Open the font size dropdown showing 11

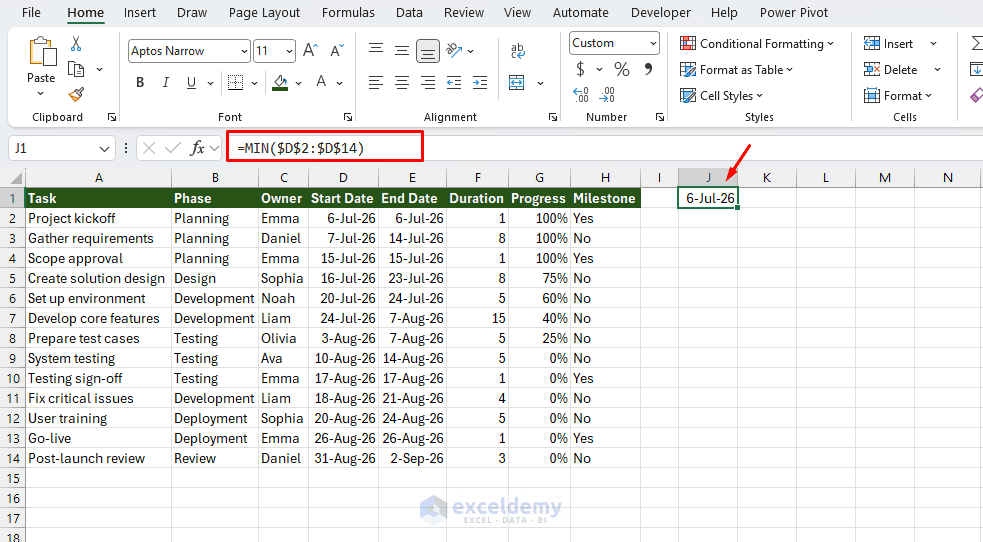pos(290,51)
